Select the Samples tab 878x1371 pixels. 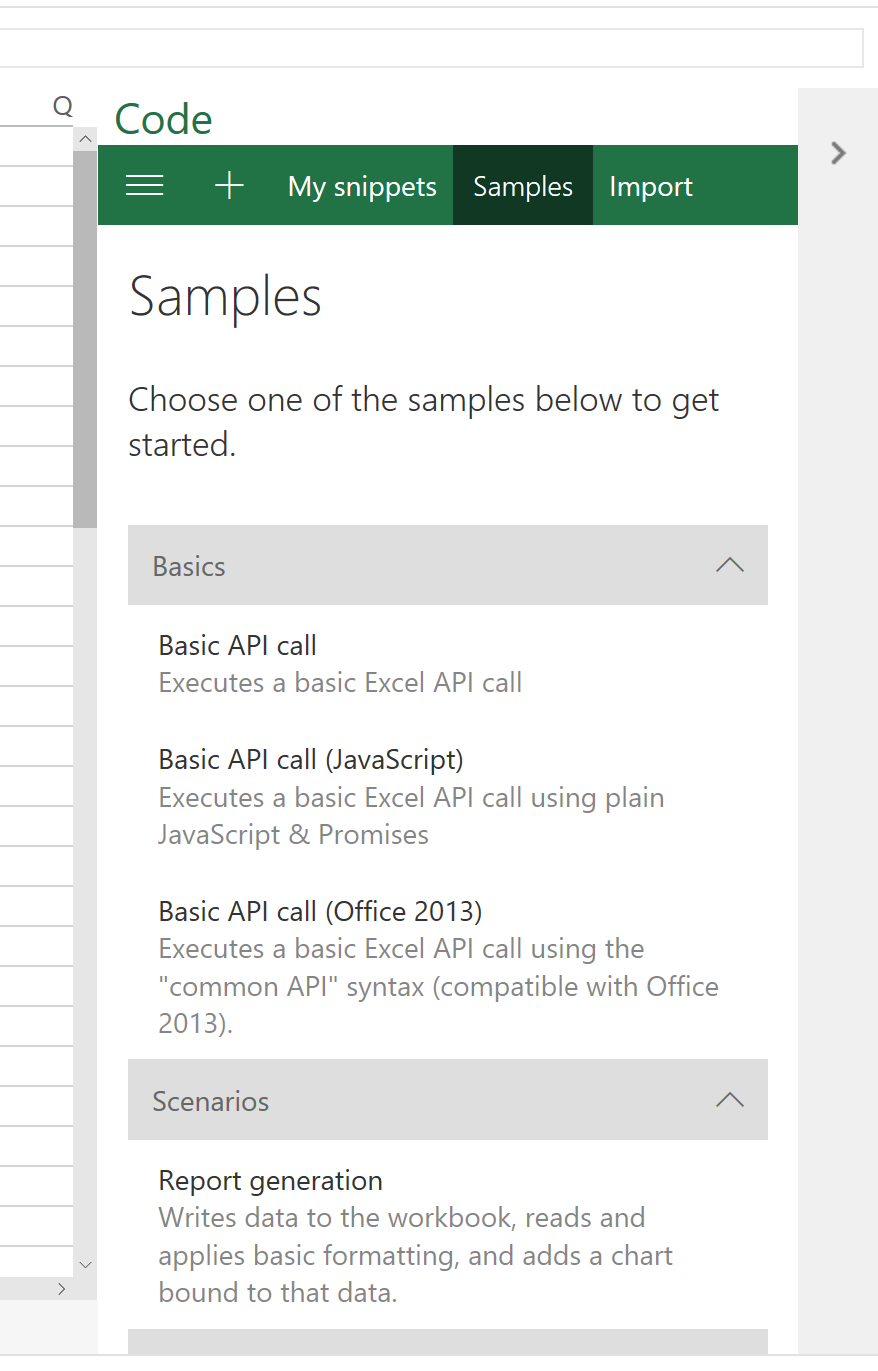pos(523,186)
